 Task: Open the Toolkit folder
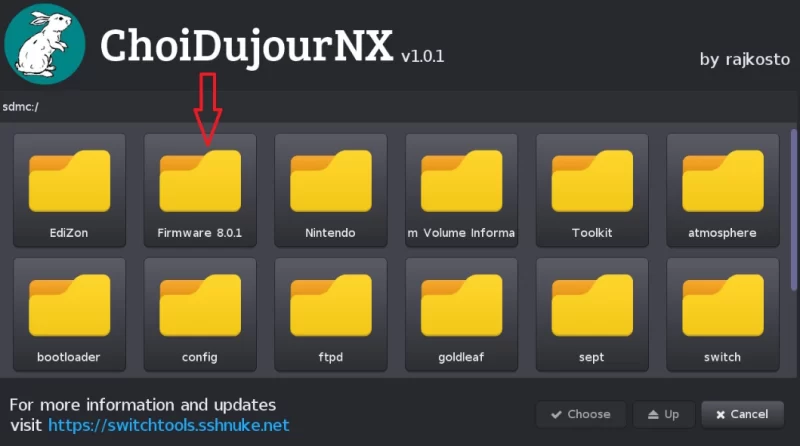point(592,190)
